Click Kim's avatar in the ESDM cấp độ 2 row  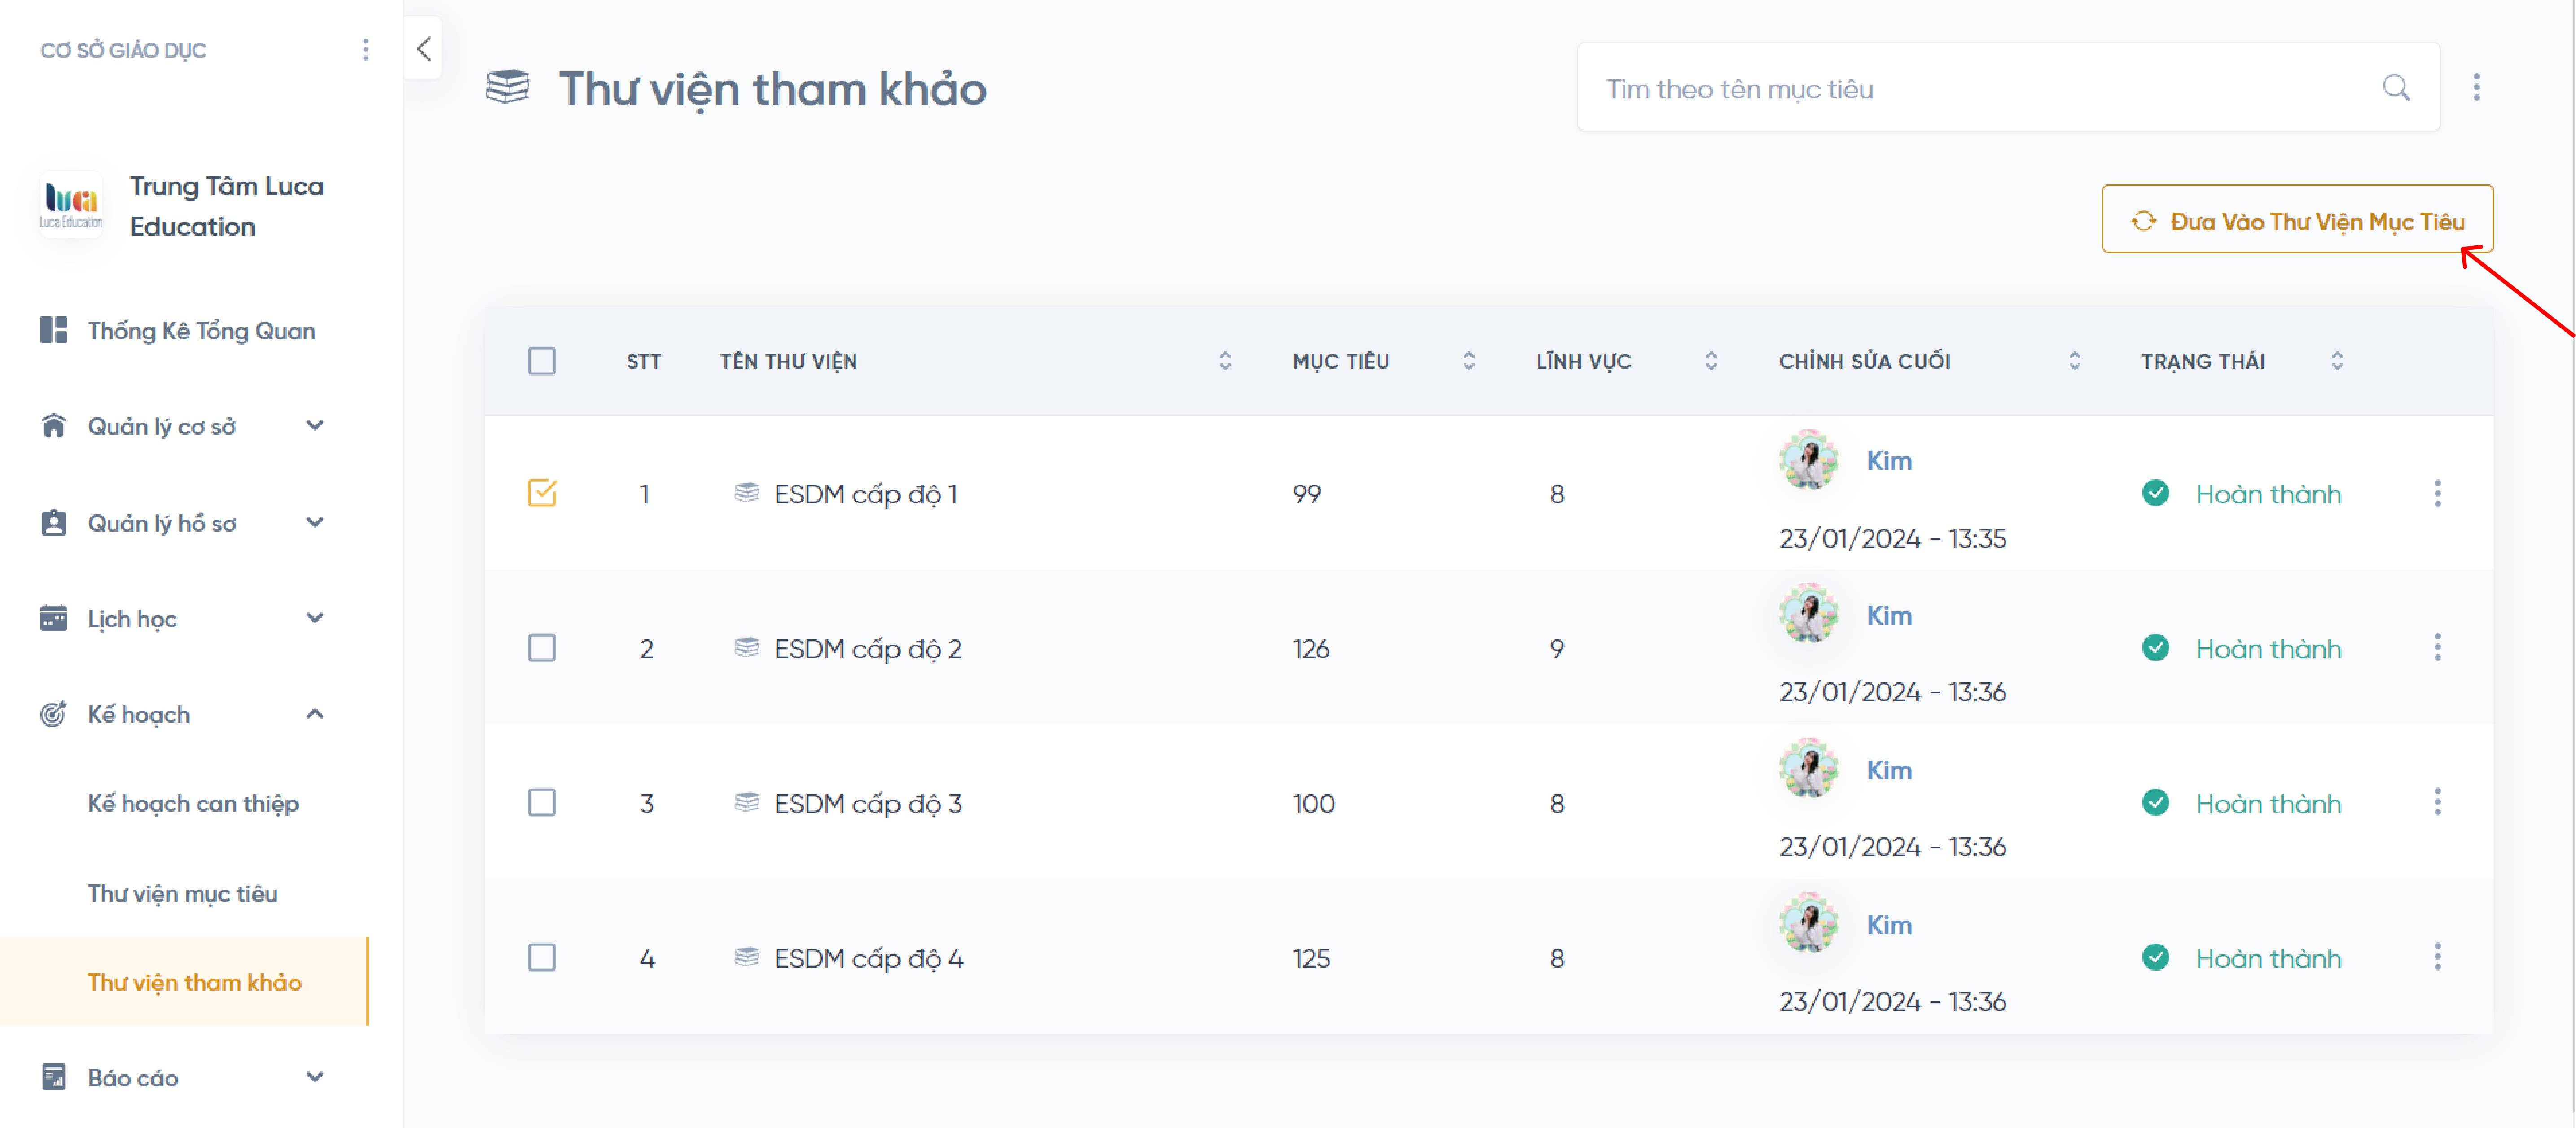point(1808,614)
